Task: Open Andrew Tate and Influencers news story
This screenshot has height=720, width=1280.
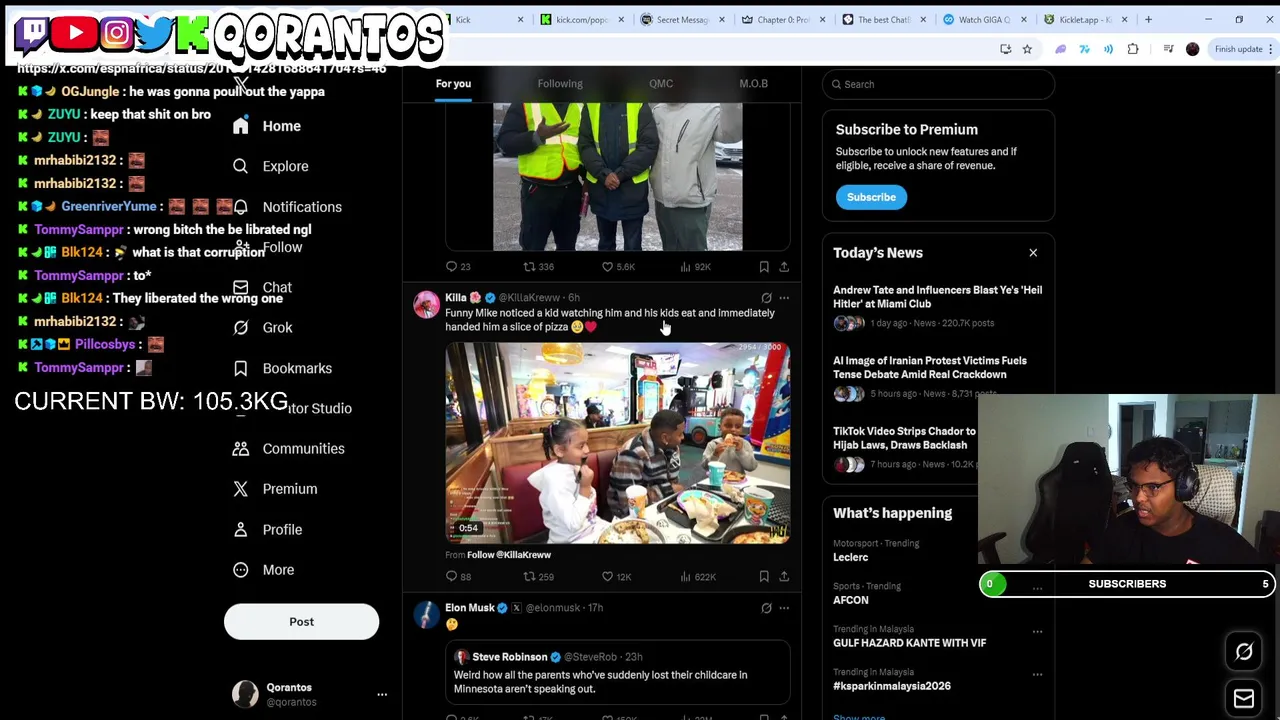Action: pyautogui.click(x=937, y=306)
